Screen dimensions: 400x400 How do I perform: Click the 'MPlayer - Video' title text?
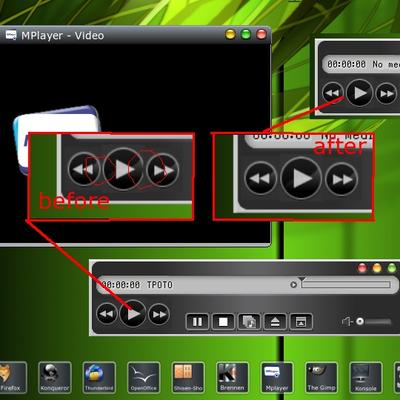tap(63, 36)
